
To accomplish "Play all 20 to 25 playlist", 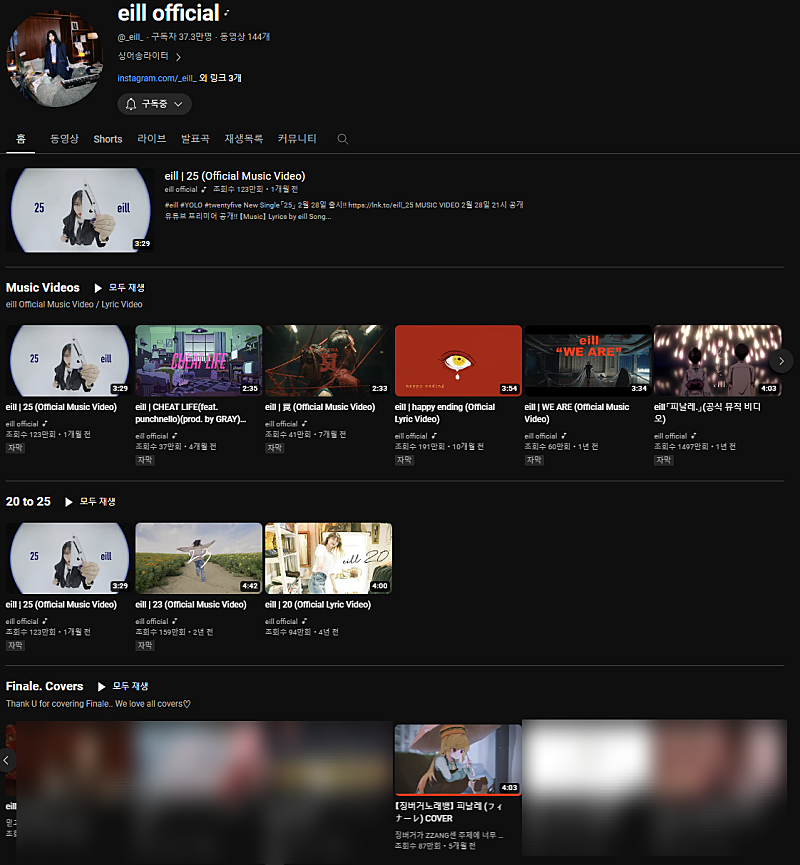I will click(90, 502).
